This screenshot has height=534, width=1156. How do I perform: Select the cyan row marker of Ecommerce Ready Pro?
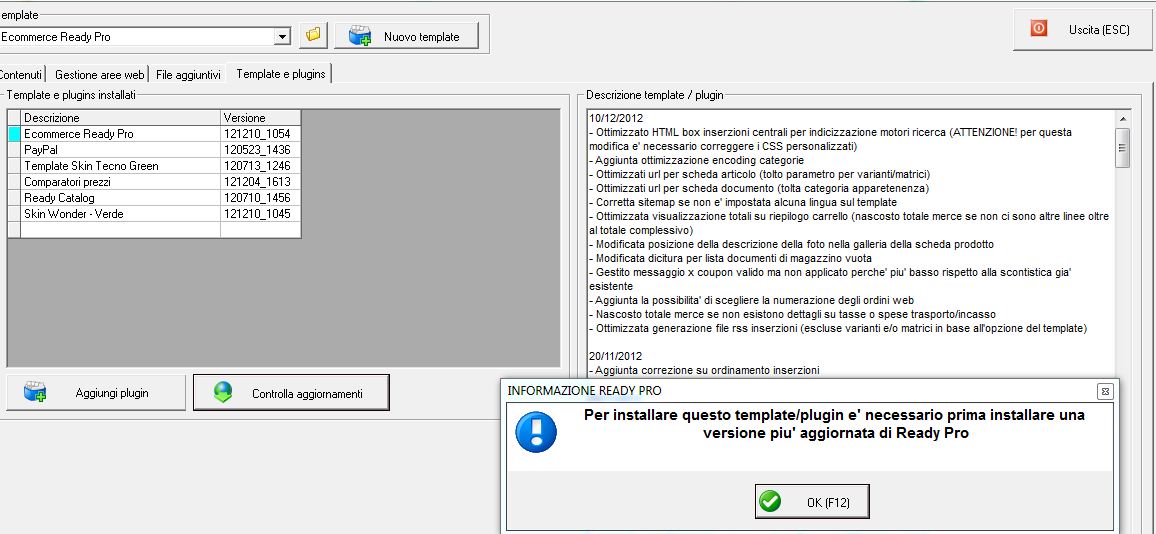(x=14, y=134)
